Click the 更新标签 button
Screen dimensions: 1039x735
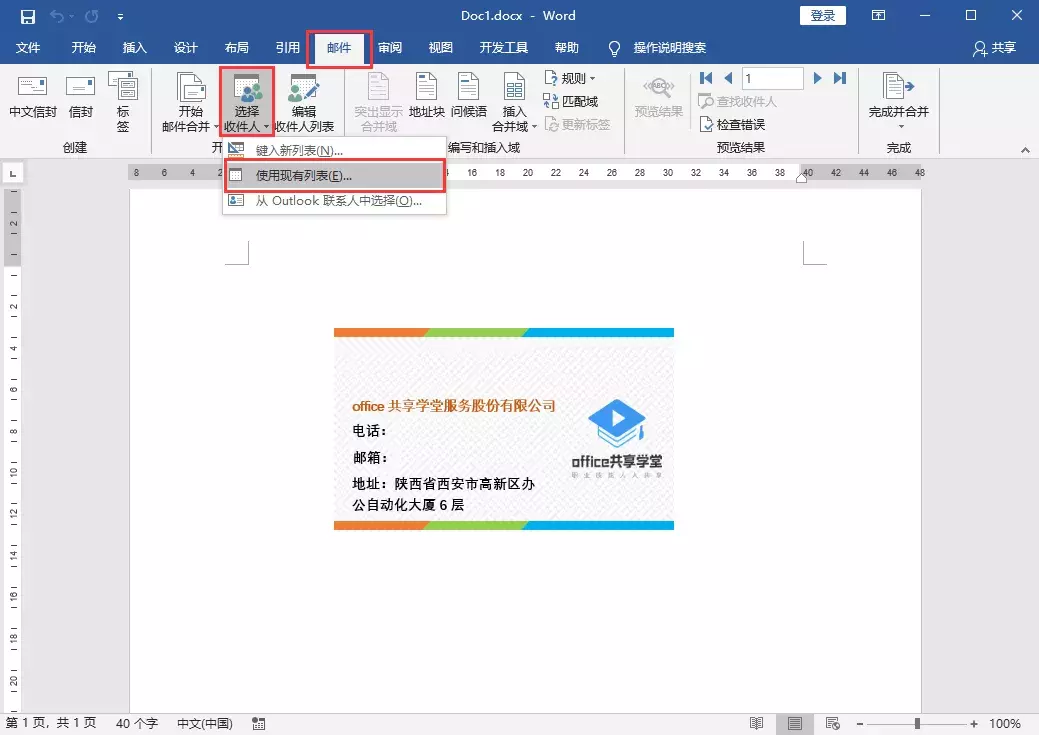tap(577, 124)
